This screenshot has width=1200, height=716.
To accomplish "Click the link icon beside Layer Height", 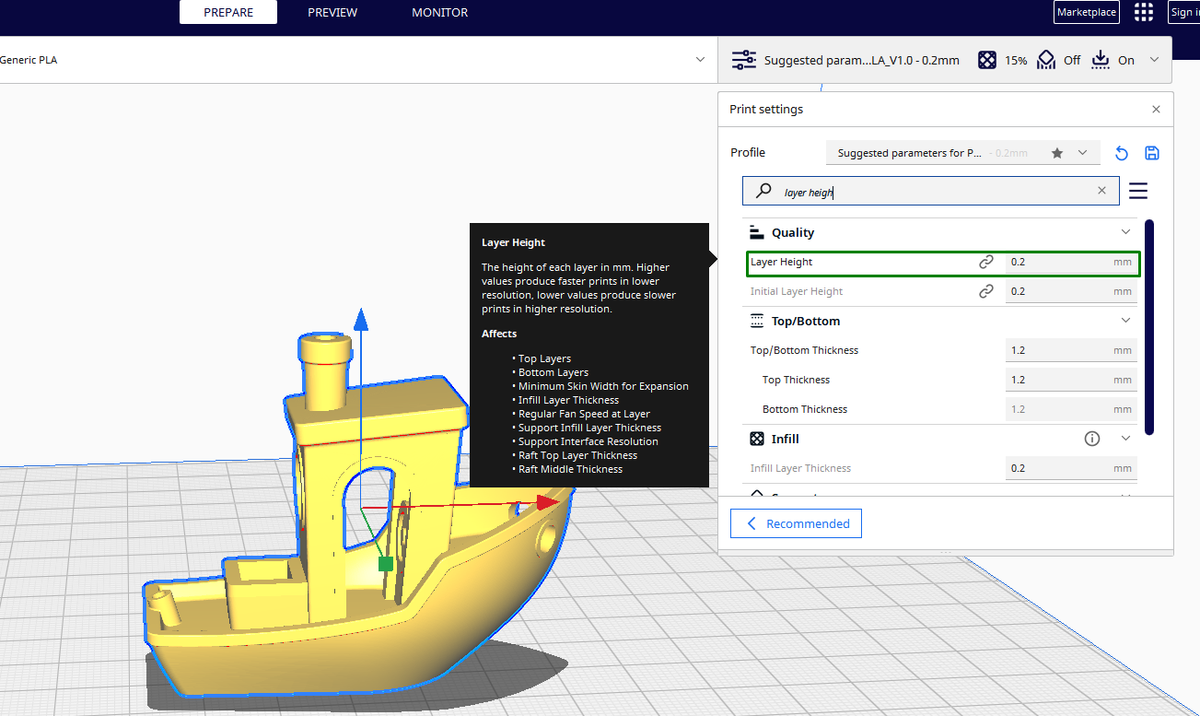I will tap(986, 262).
